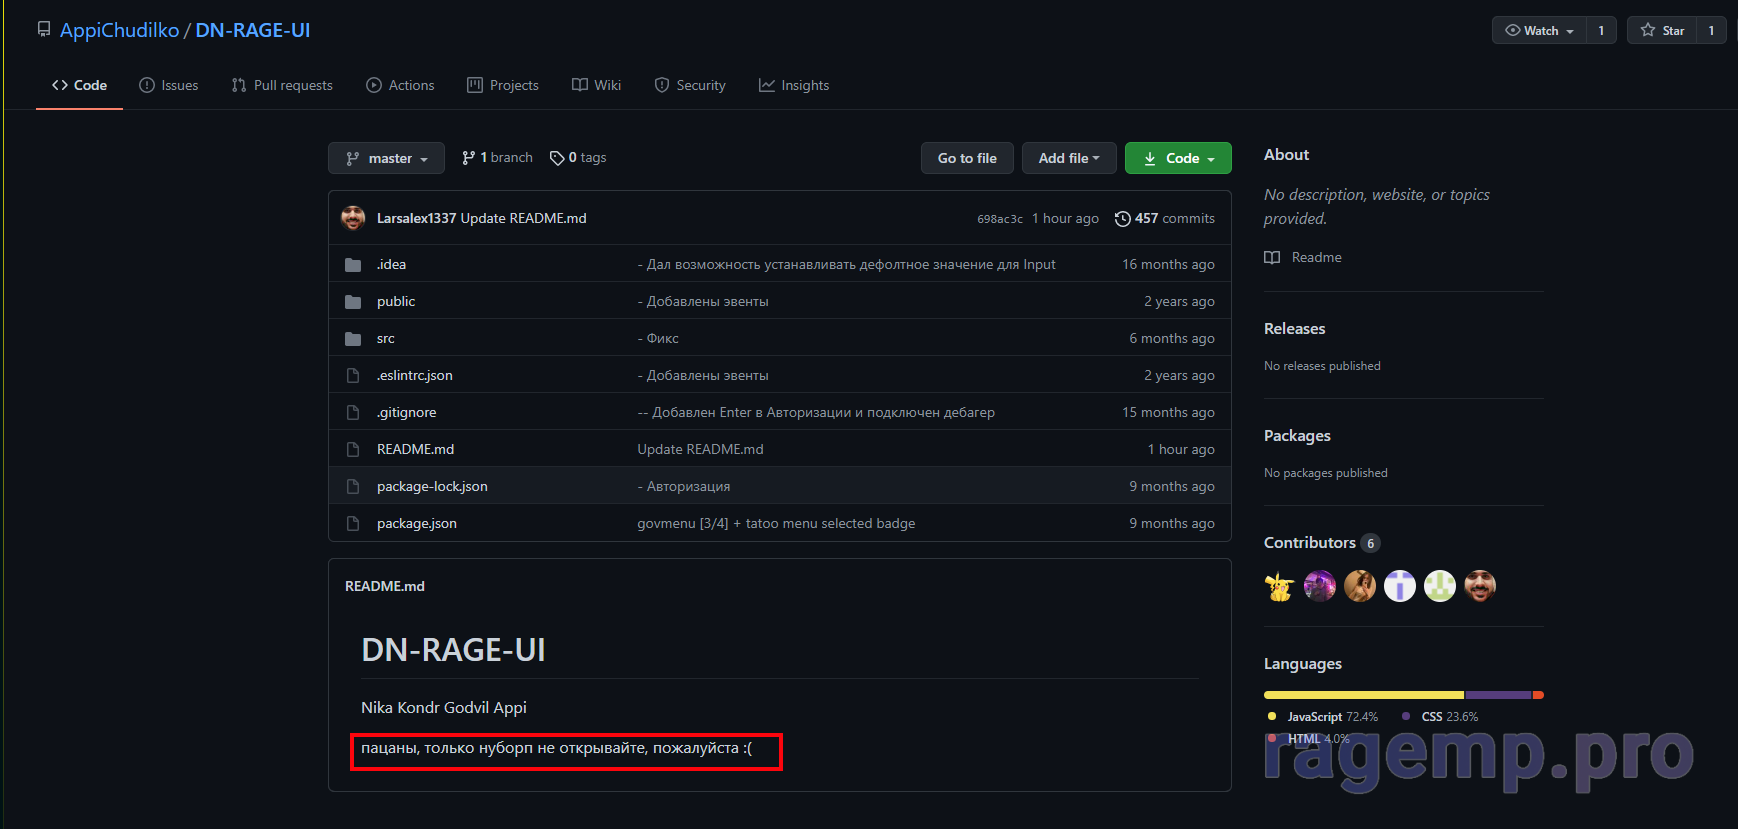Click the .idea folder icon
Viewport: 1738px width, 829px height.
tap(353, 265)
